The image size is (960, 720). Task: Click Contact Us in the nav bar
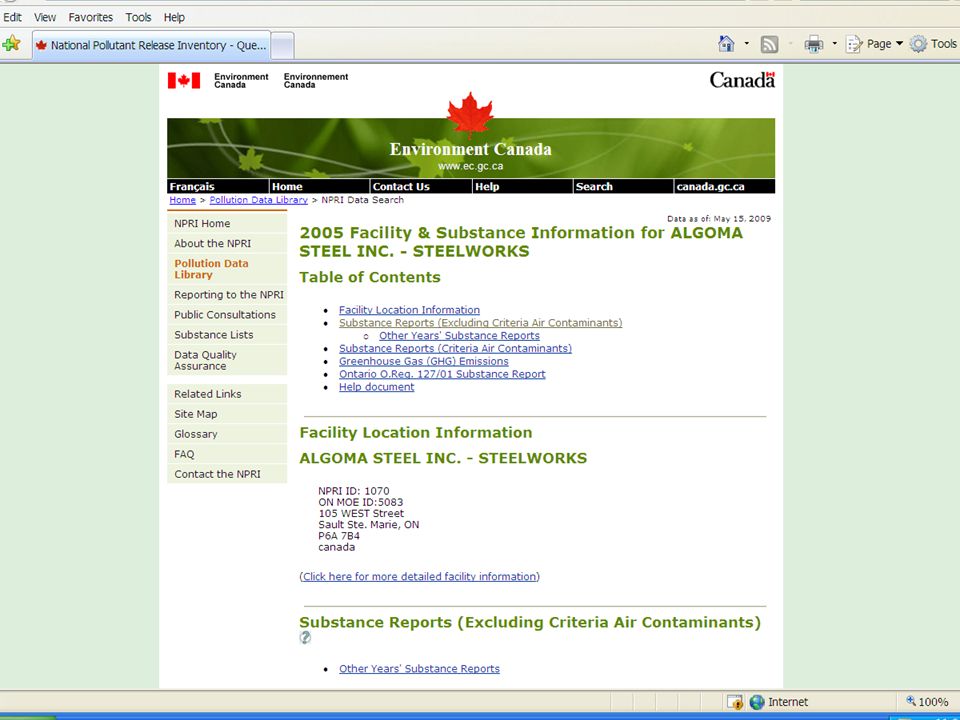pyautogui.click(x=401, y=187)
